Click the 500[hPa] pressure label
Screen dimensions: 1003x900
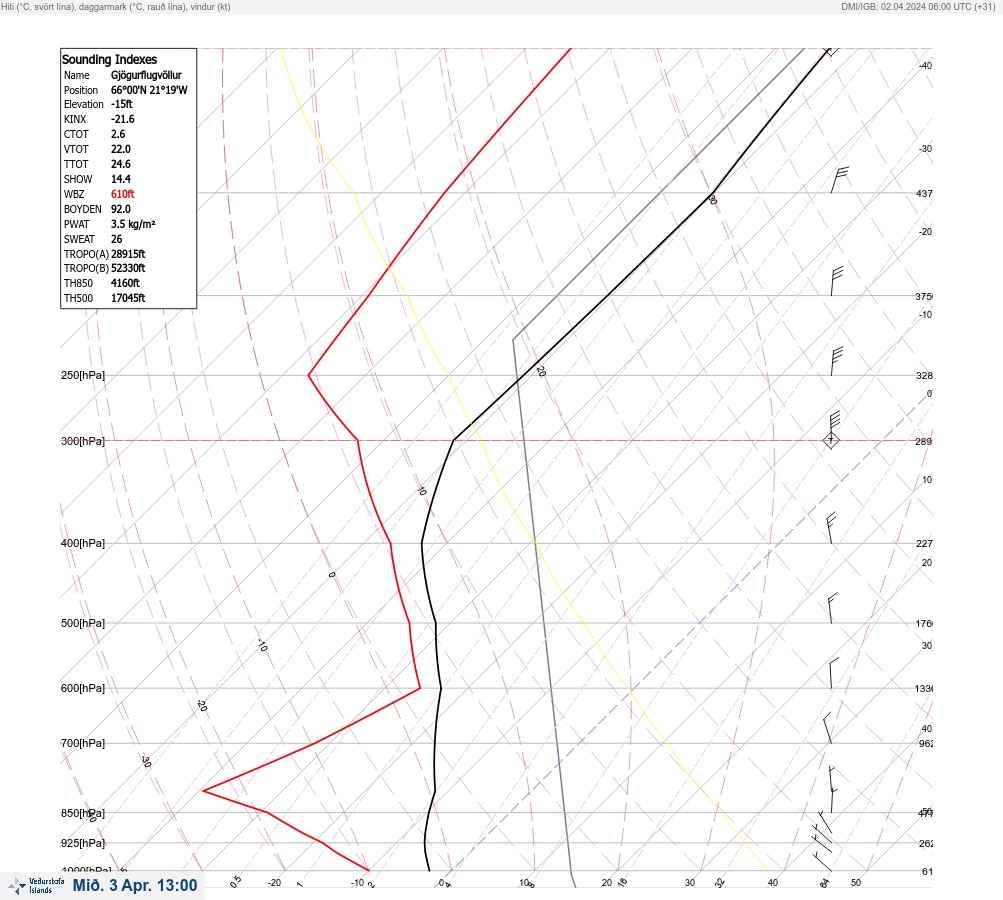coord(83,623)
